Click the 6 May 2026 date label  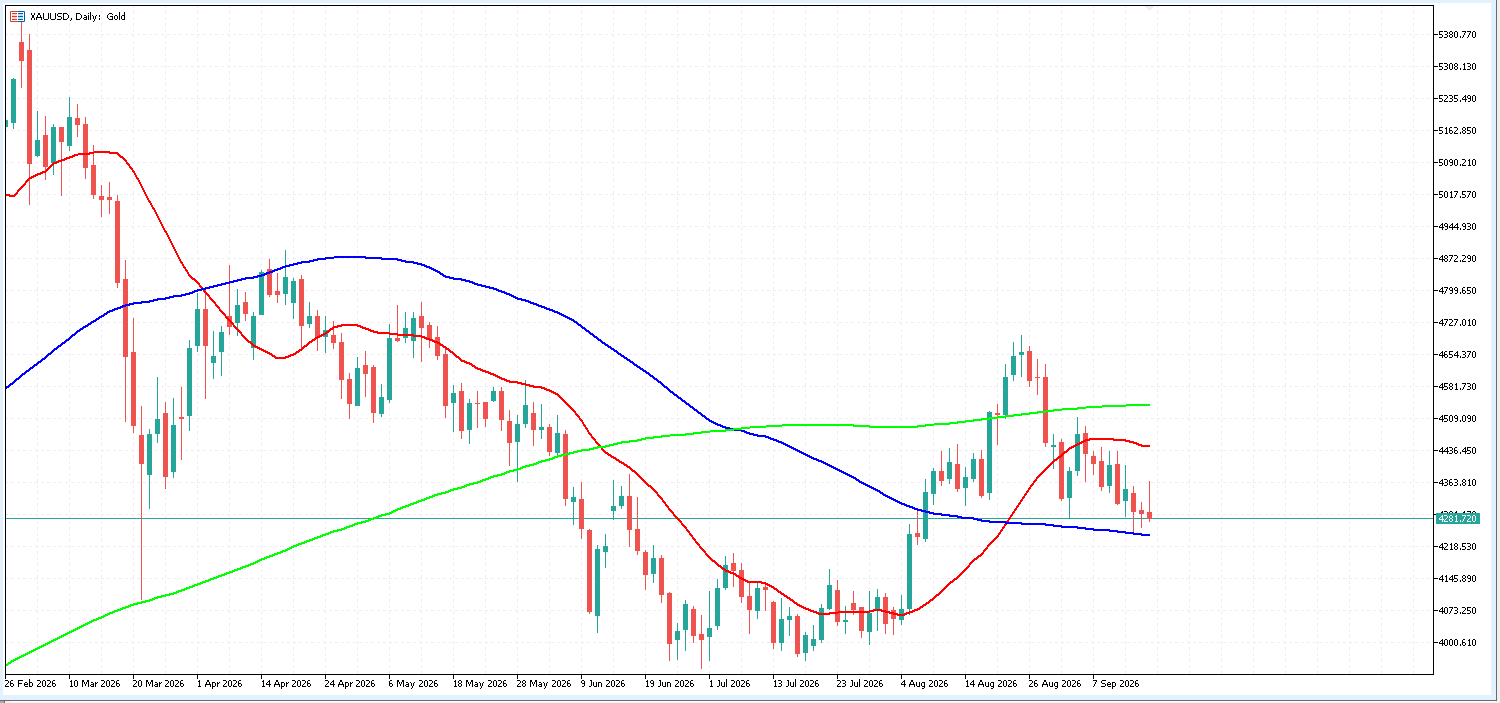pyautogui.click(x=413, y=684)
